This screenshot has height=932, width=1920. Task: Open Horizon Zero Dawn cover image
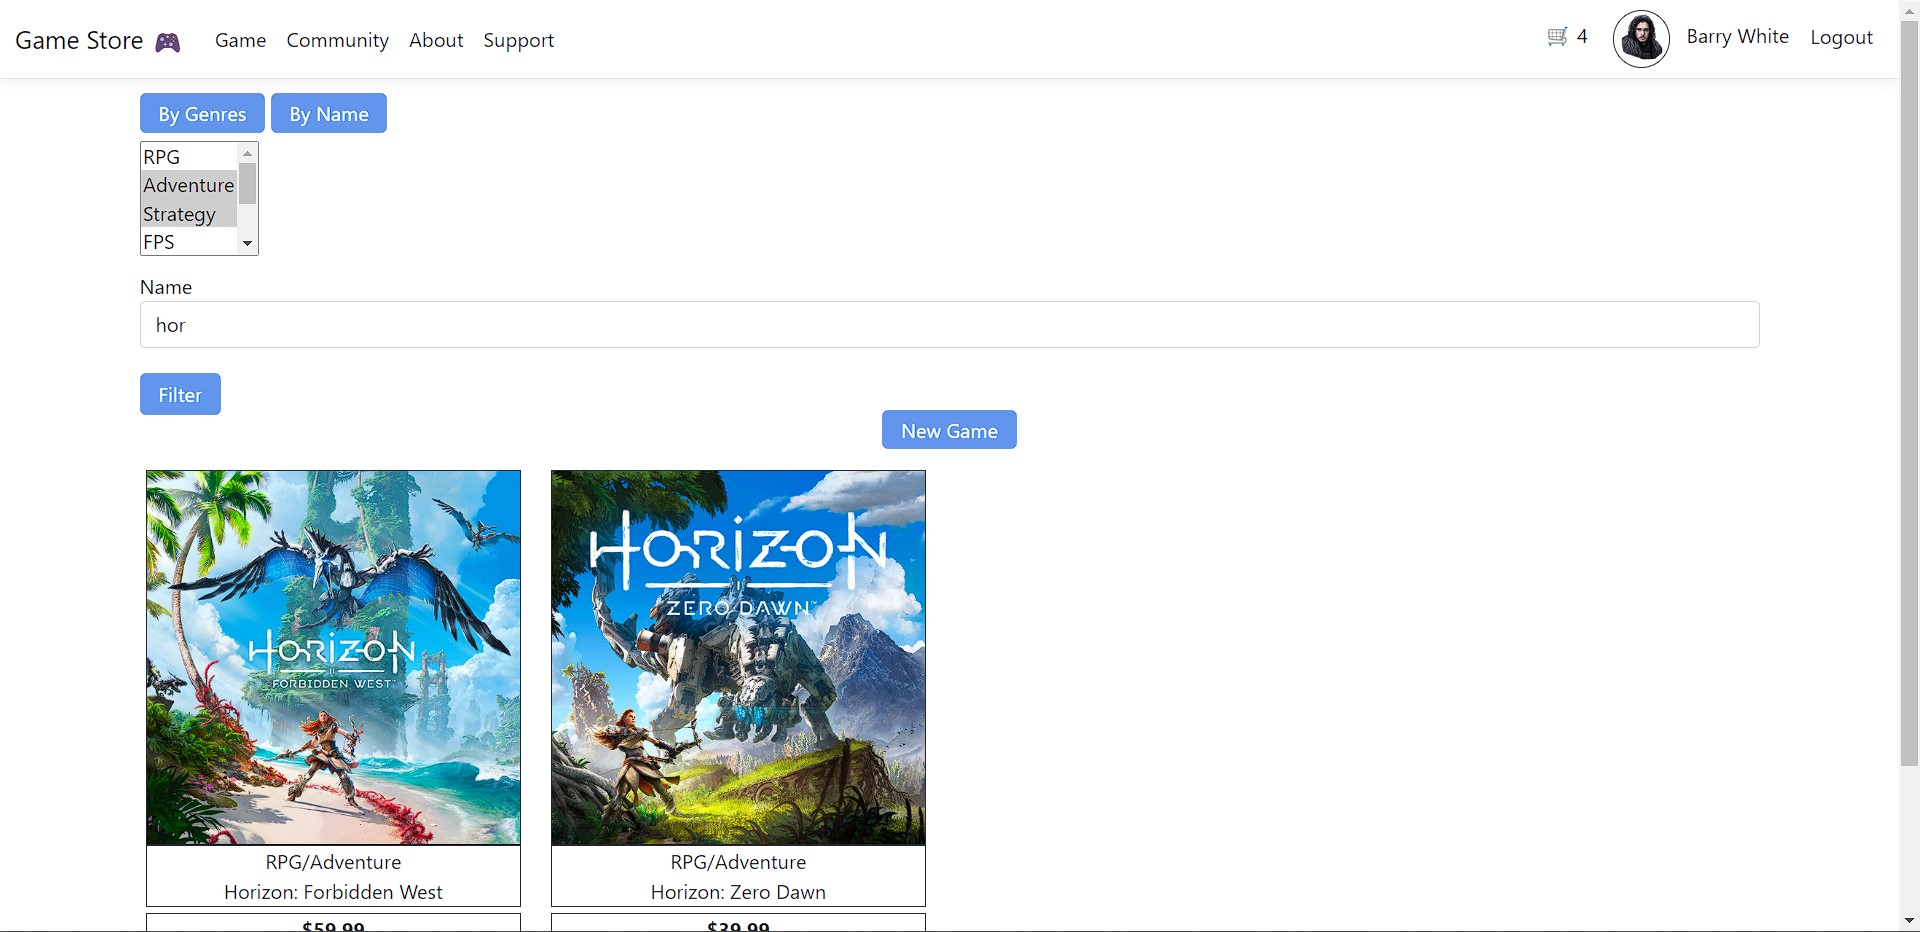click(x=738, y=658)
